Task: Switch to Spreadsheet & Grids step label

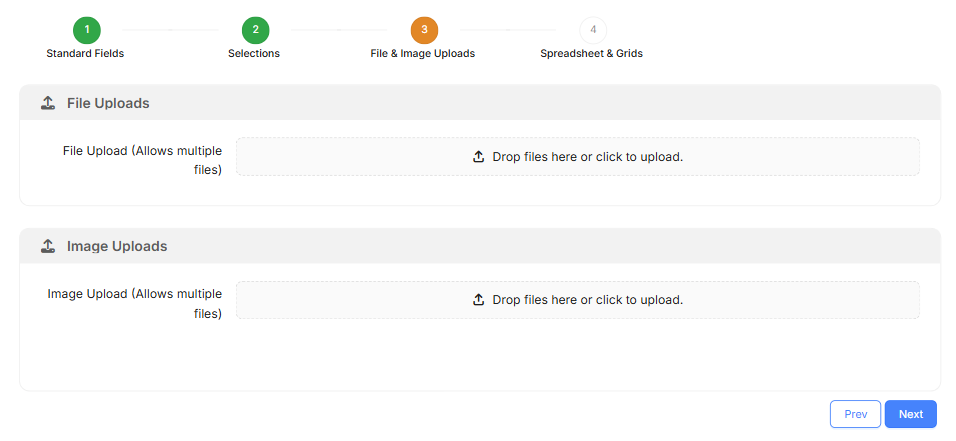Action: tap(591, 53)
